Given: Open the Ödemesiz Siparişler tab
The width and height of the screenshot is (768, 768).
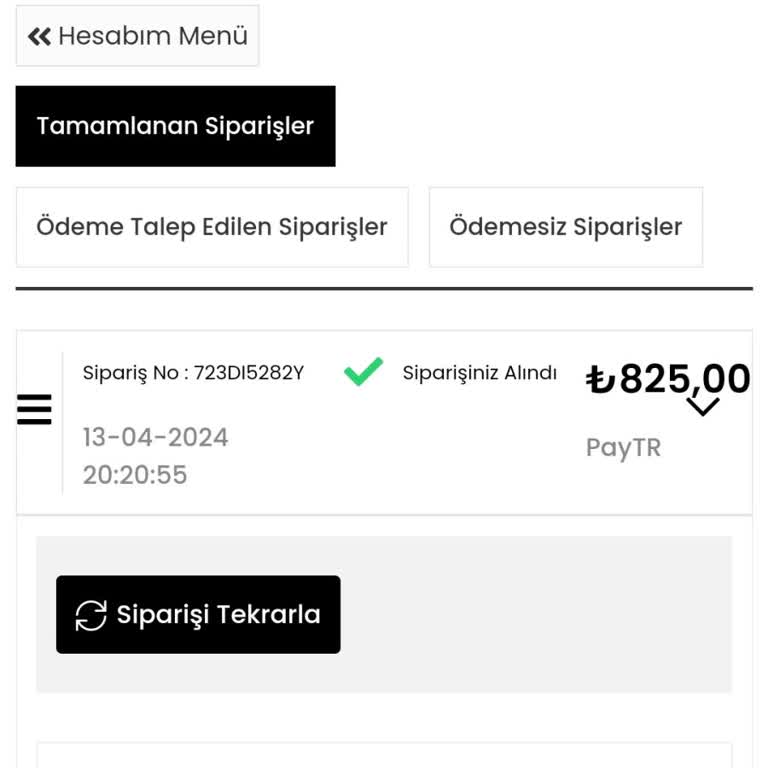Looking at the screenshot, I should pos(566,227).
